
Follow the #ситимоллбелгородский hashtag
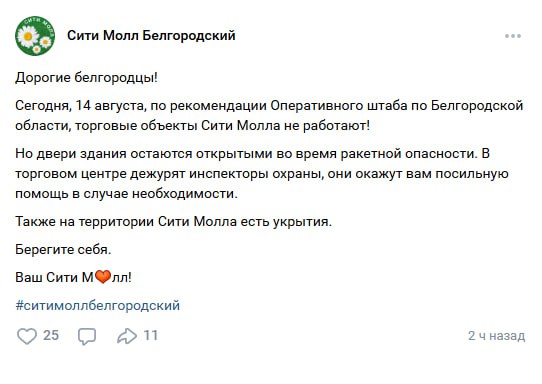pos(97,306)
